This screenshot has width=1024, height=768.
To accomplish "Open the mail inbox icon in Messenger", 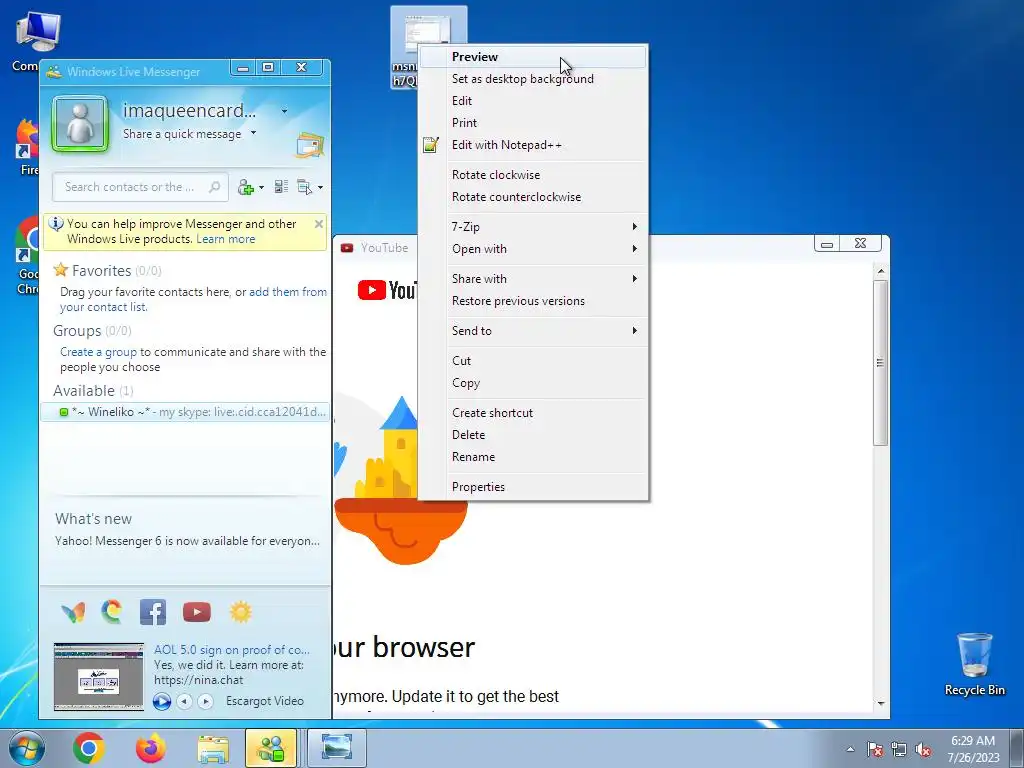I will pos(310,144).
